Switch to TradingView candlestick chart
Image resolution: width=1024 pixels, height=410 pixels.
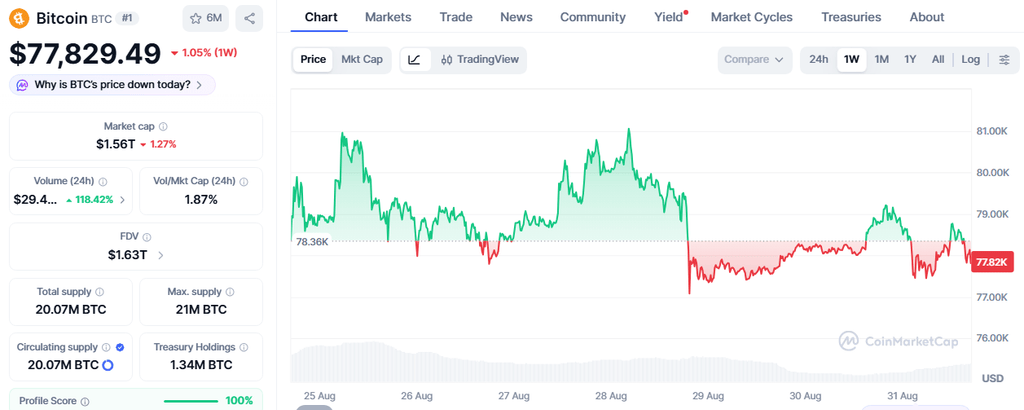coord(479,60)
